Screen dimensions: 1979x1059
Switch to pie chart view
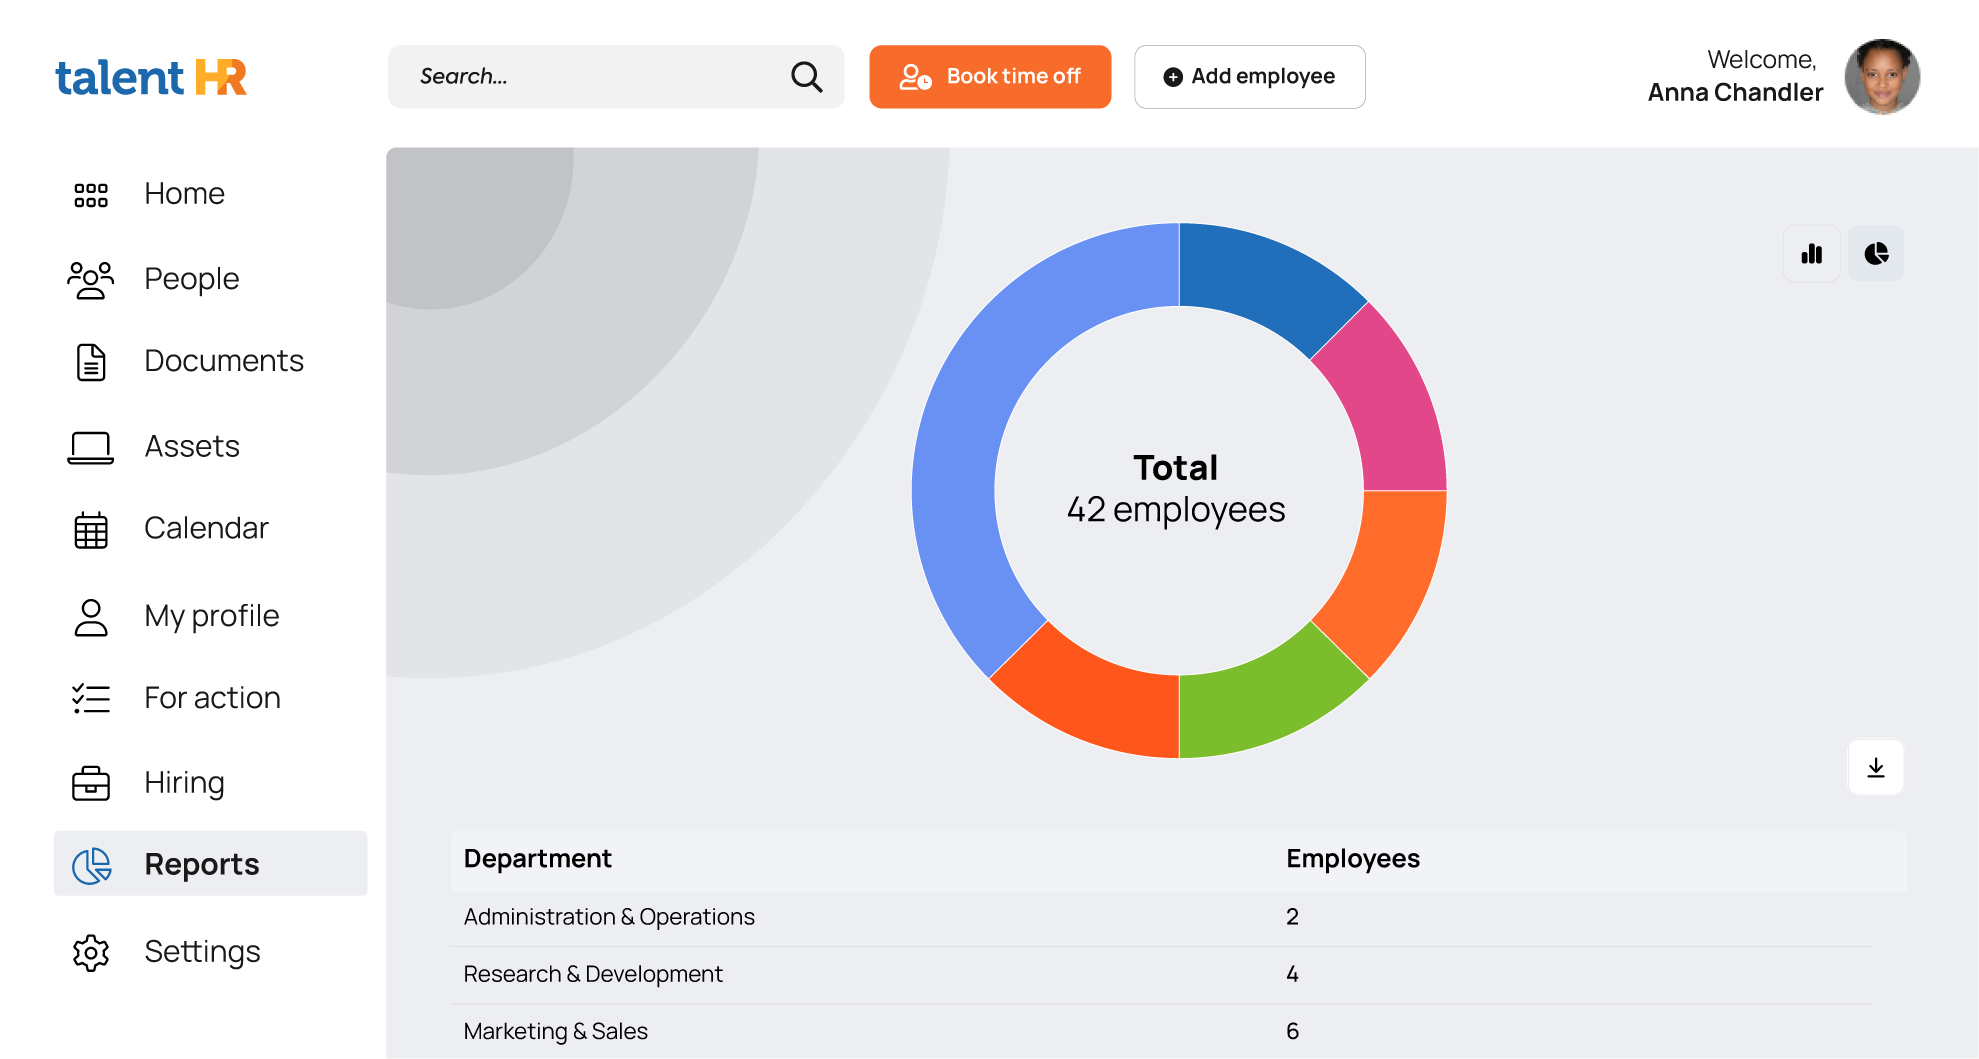pos(1876,254)
